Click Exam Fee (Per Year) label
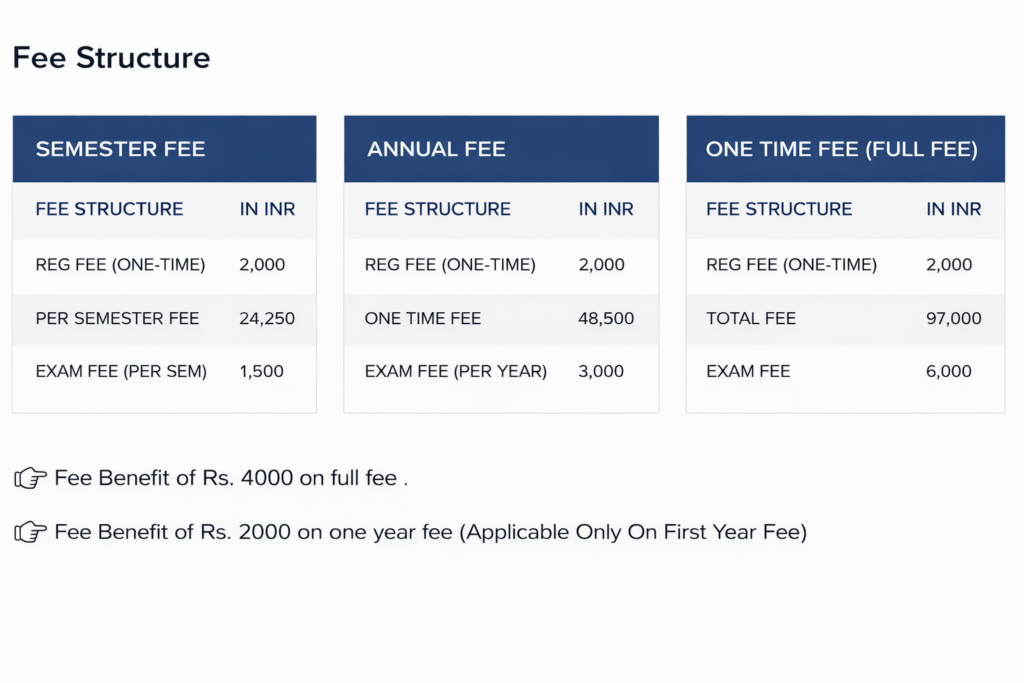The image size is (1024, 683). point(456,372)
